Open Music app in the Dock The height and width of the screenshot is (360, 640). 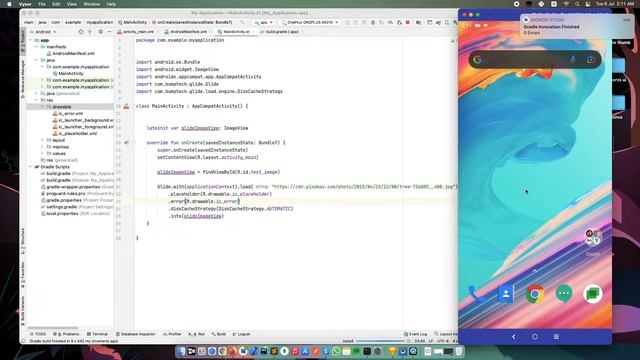point(295,351)
